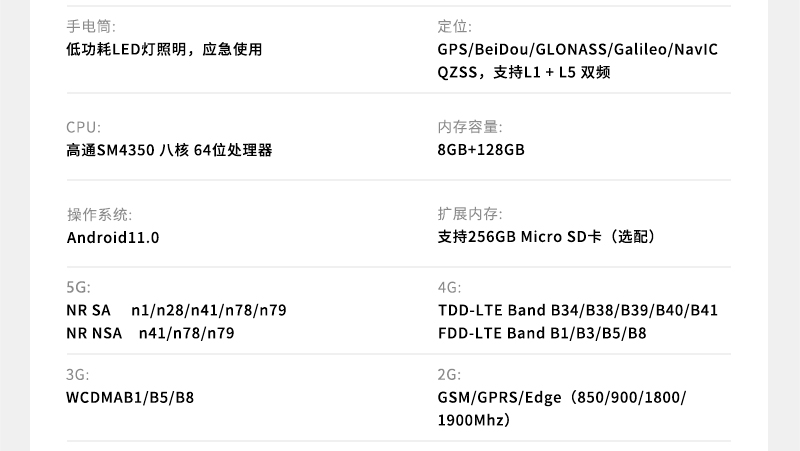Select the 8GB+128GB value

481,151
